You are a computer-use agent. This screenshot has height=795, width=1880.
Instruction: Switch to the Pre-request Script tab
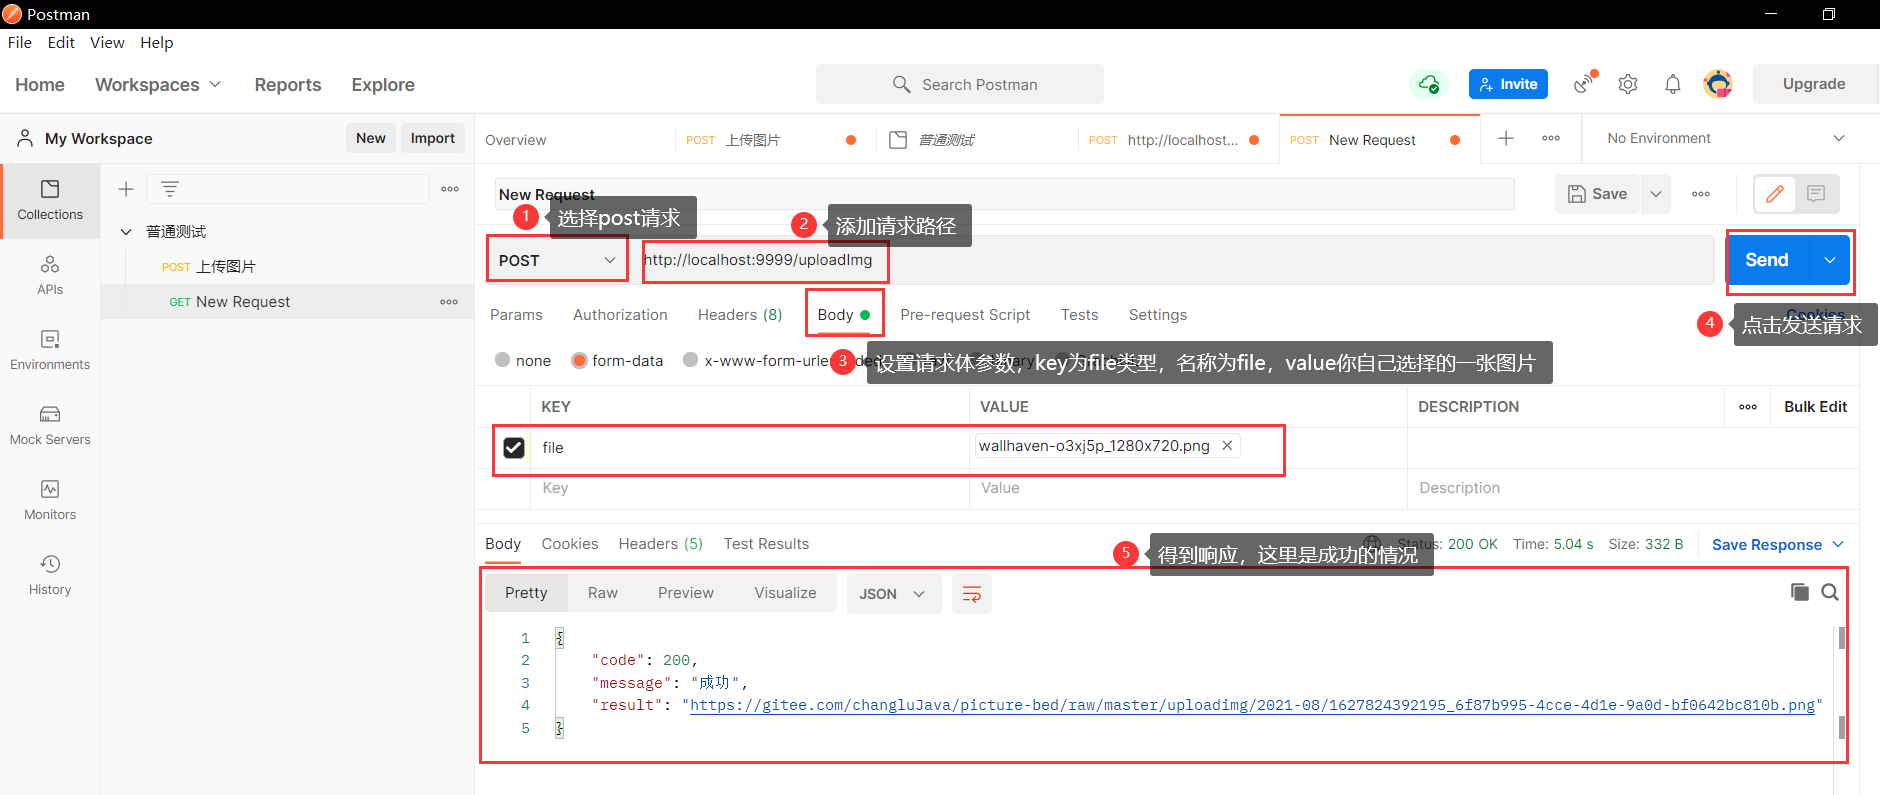click(x=965, y=315)
